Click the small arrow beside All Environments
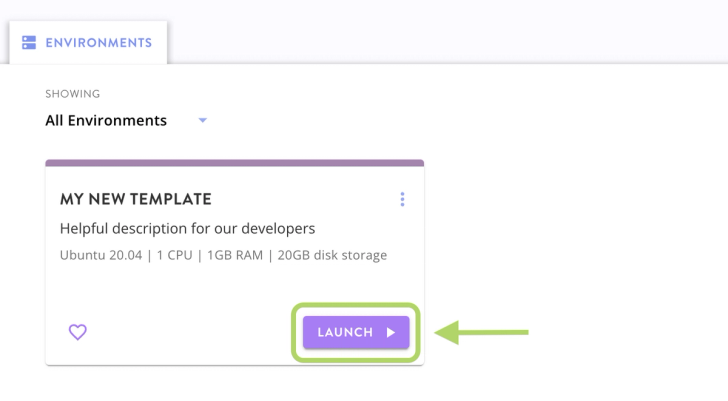The height and width of the screenshot is (401, 728). [x=202, y=120]
